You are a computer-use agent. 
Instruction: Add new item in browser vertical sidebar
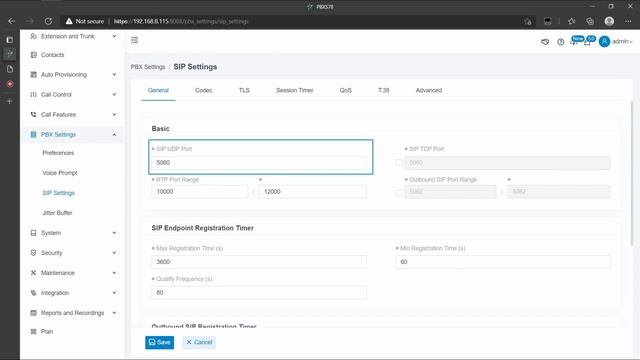point(10,101)
